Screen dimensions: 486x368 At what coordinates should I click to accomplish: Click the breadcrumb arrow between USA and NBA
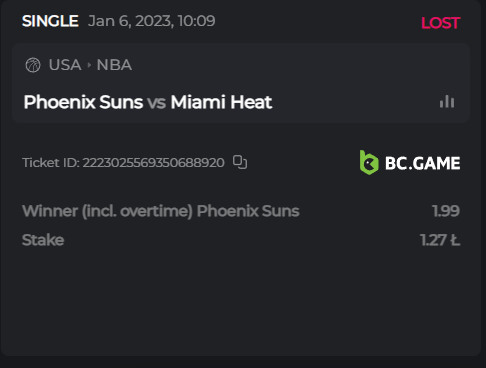(89, 65)
